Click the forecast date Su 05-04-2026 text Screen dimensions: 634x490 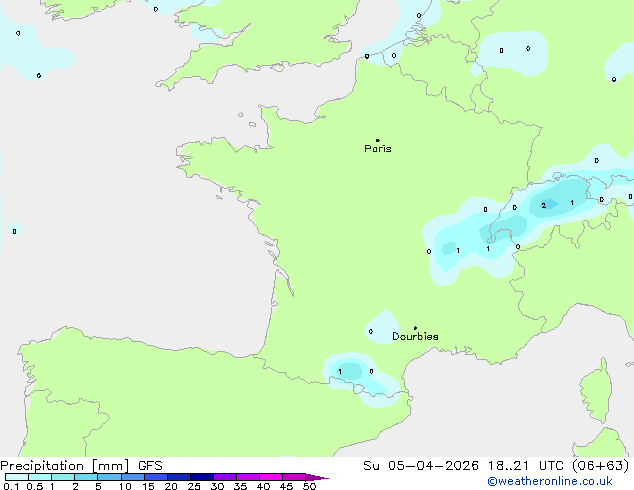(x=421, y=466)
